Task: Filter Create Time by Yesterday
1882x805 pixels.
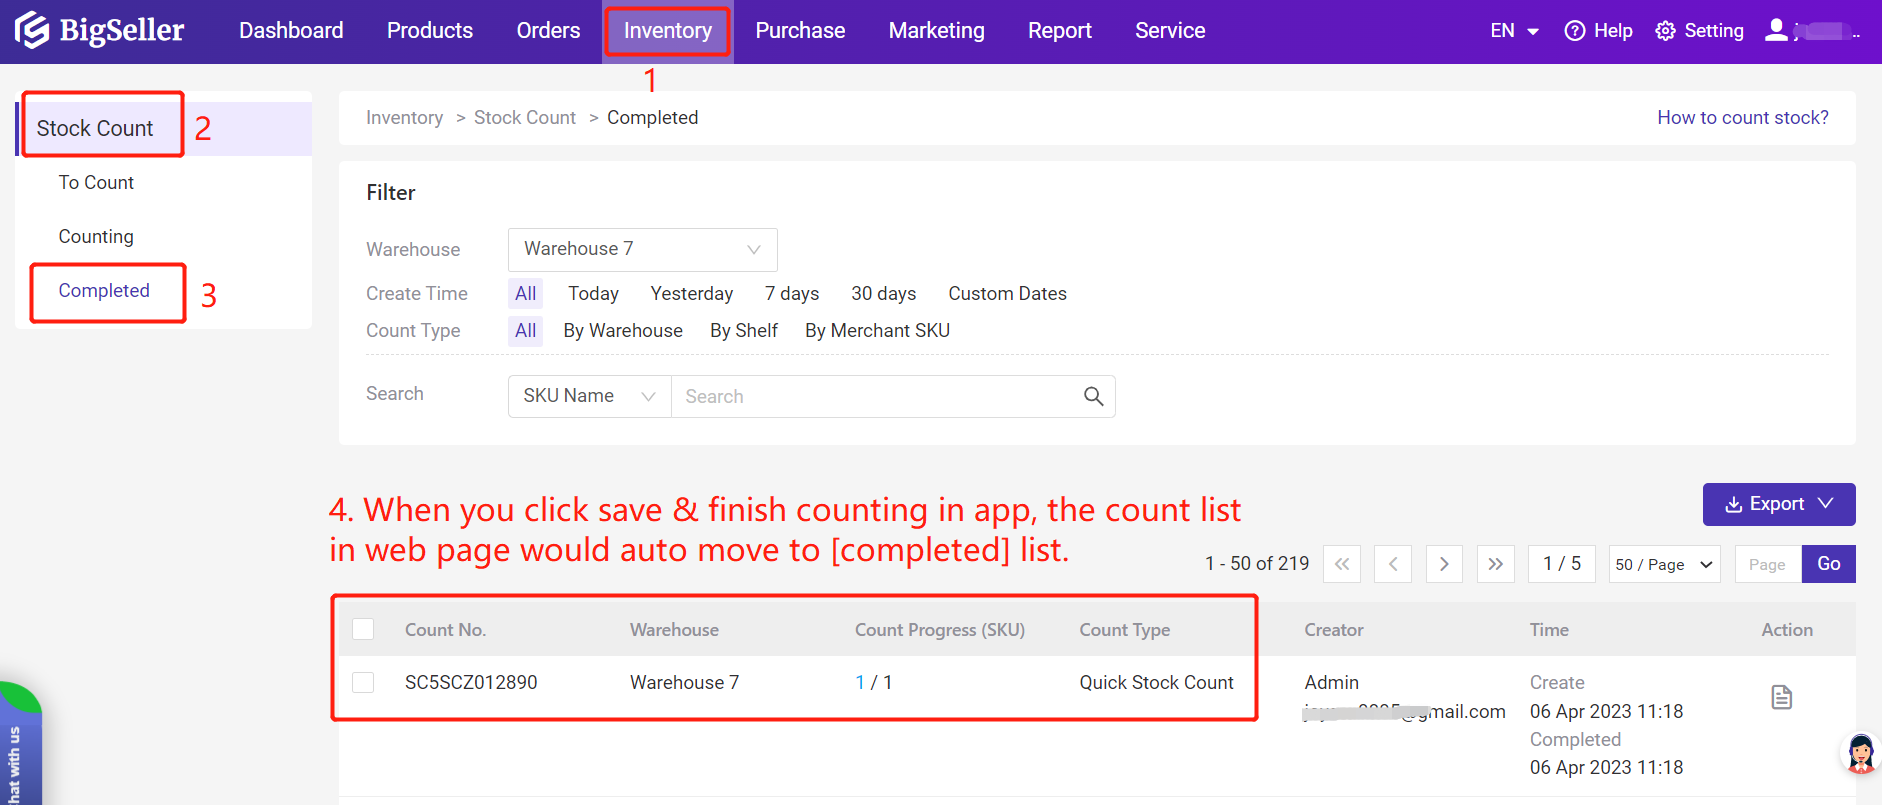Action: coord(692,294)
